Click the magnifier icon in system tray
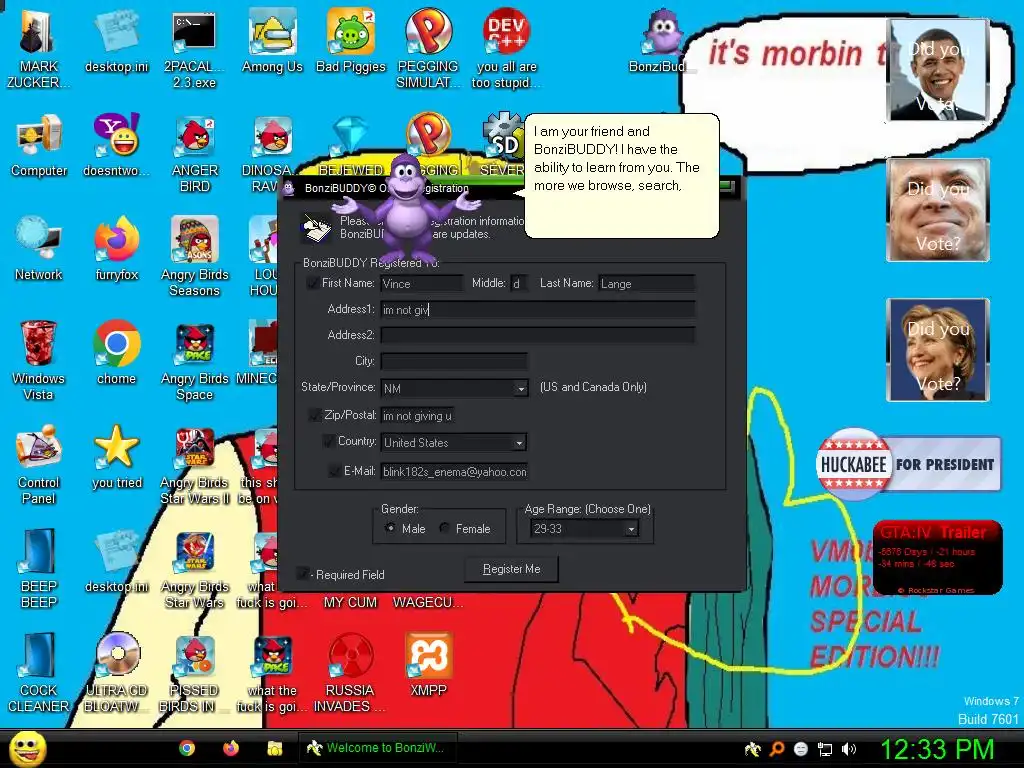The image size is (1024, 768). [776, 749]
